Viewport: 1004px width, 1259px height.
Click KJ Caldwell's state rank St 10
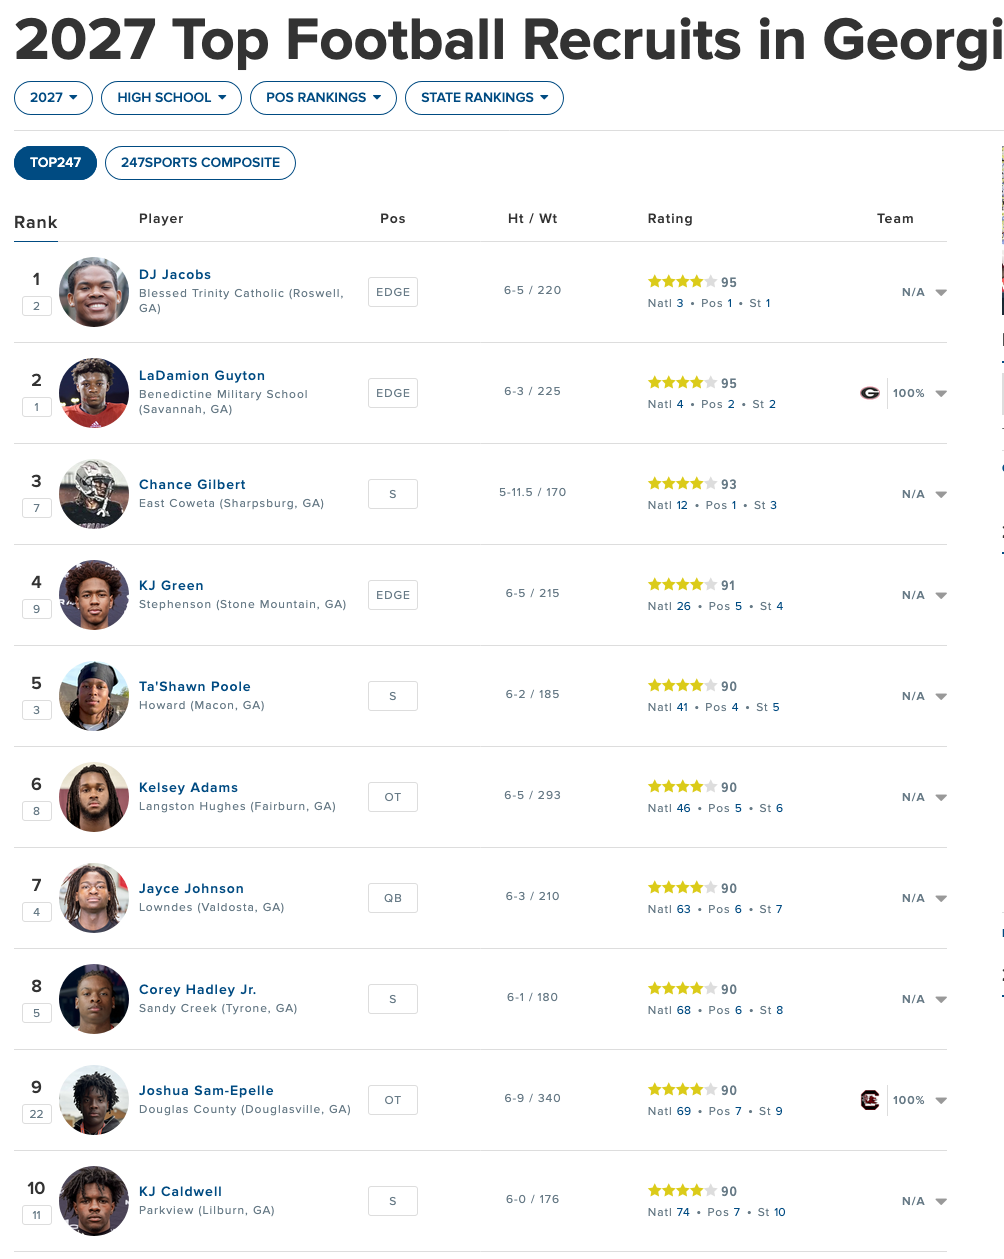coord(771,1212)
